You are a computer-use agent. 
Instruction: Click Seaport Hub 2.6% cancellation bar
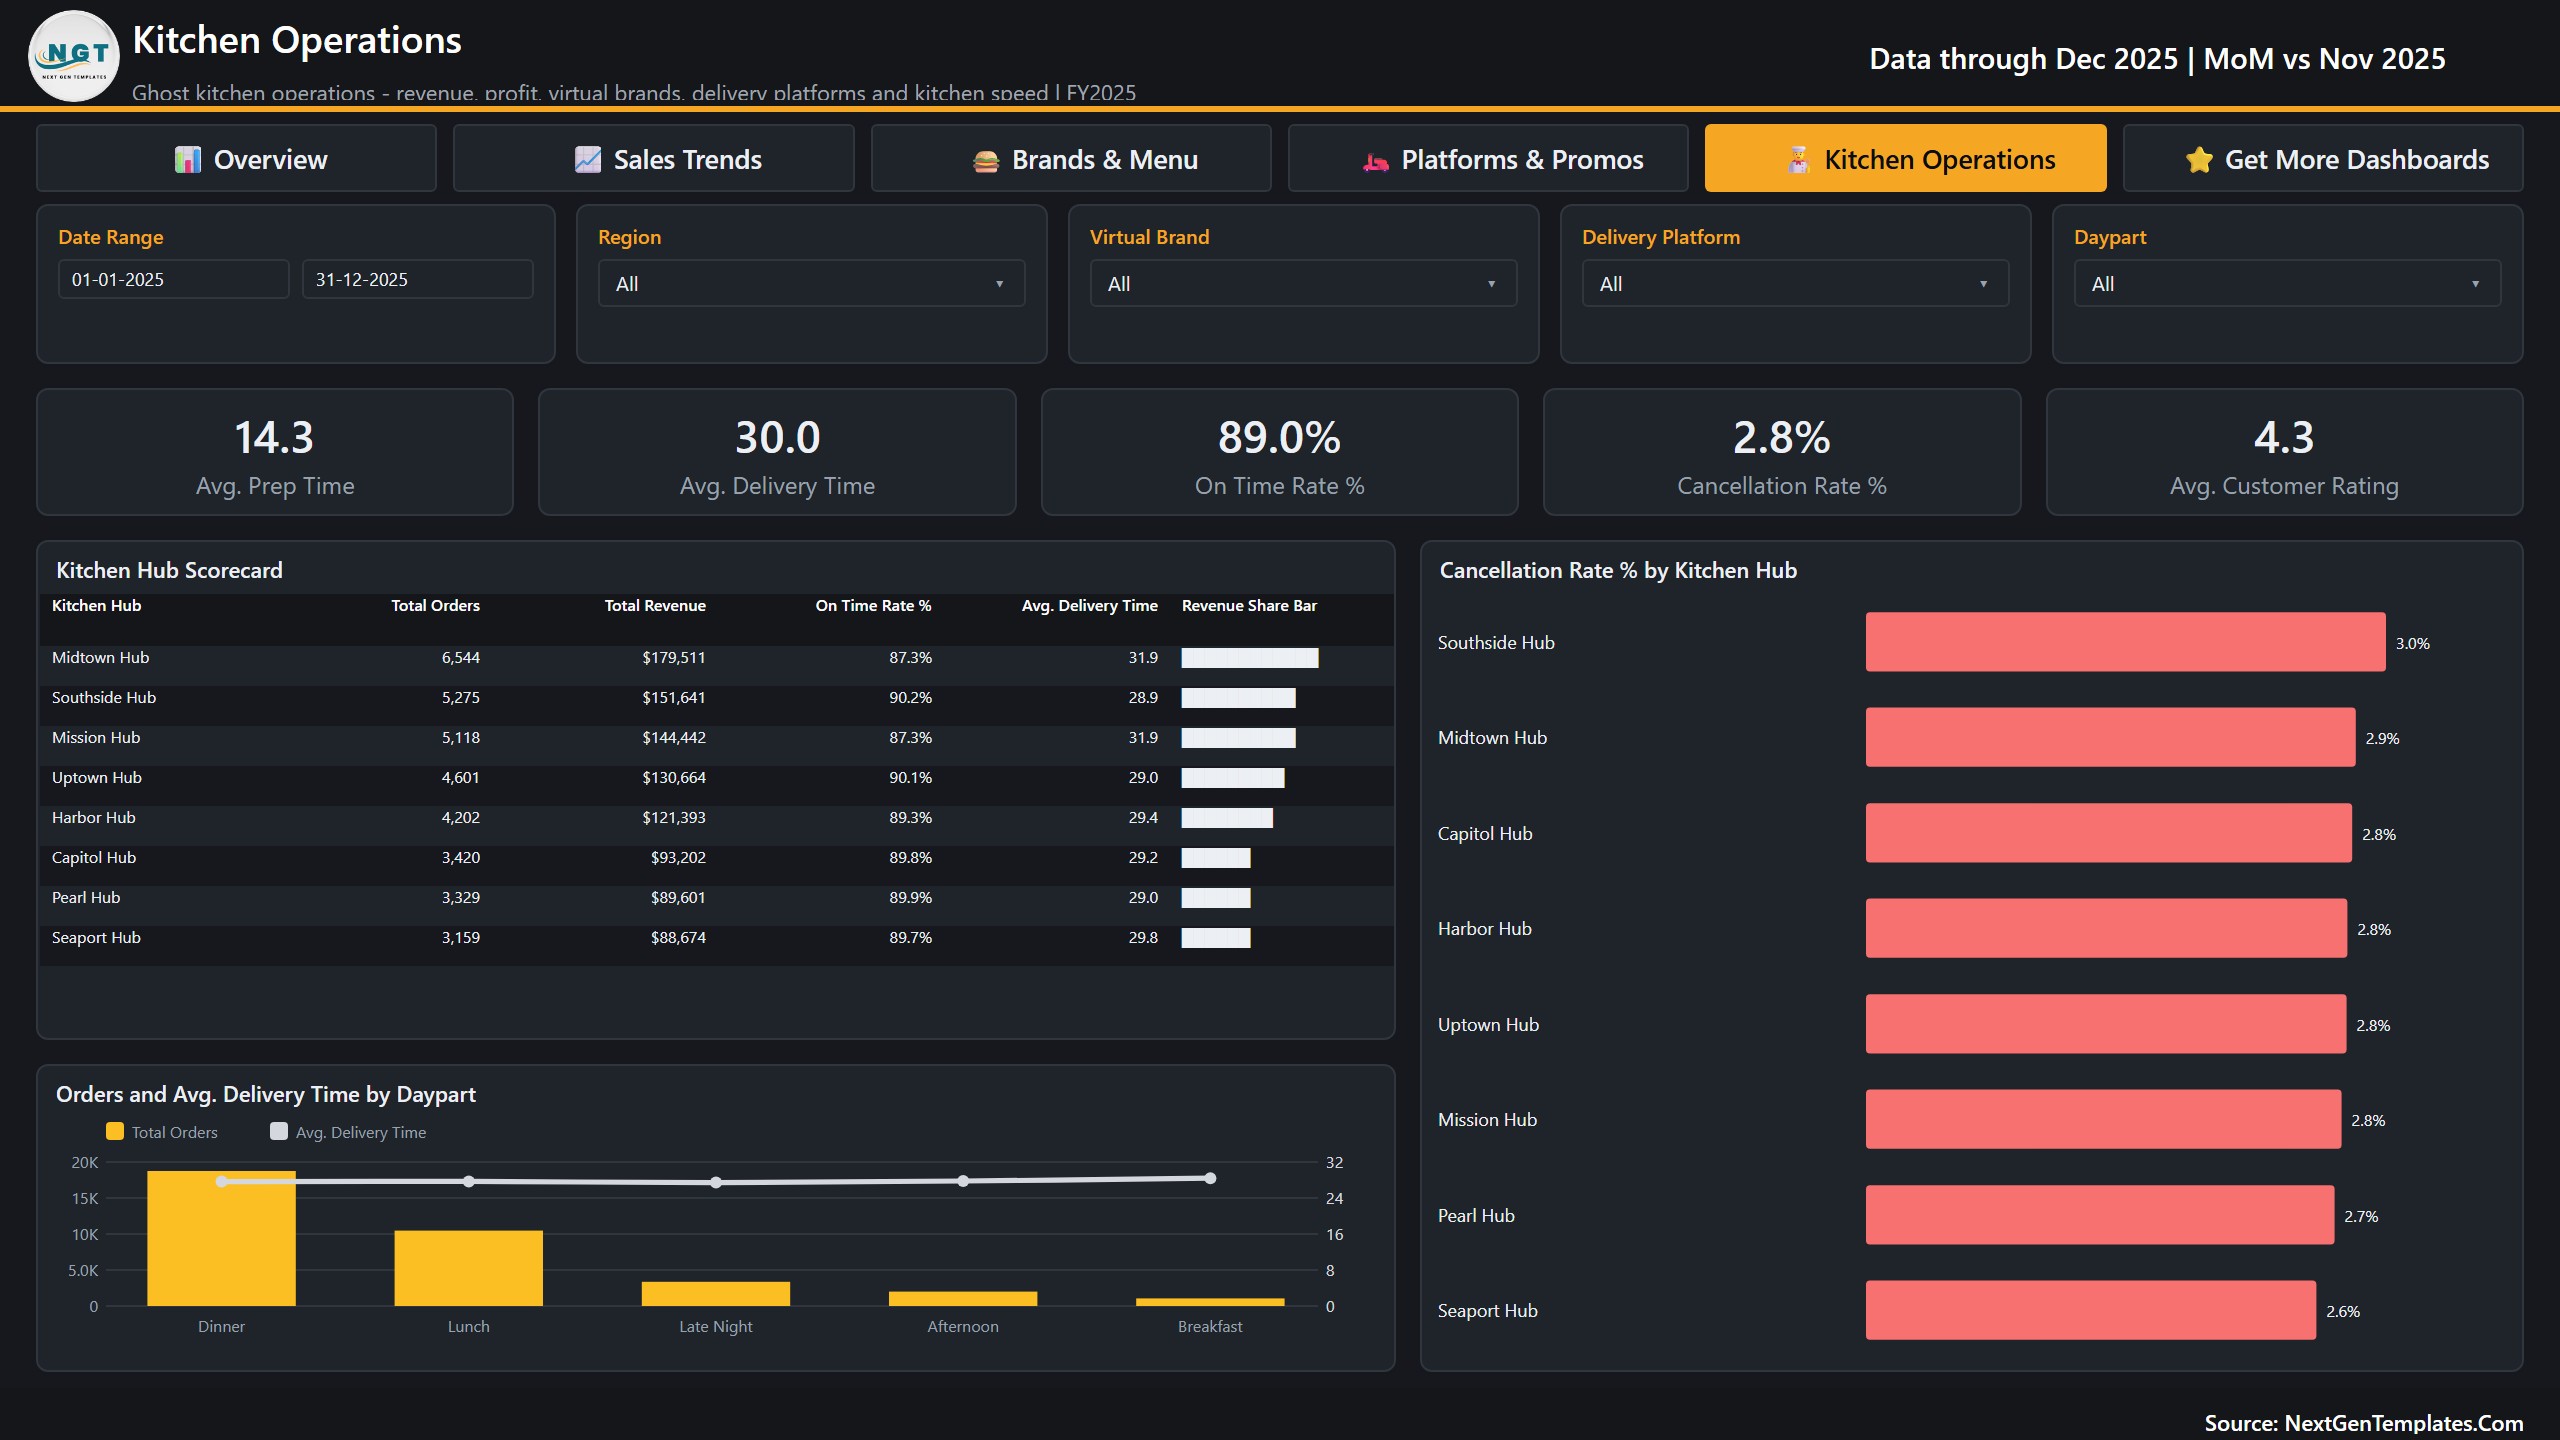[x=2091, y=1310]
